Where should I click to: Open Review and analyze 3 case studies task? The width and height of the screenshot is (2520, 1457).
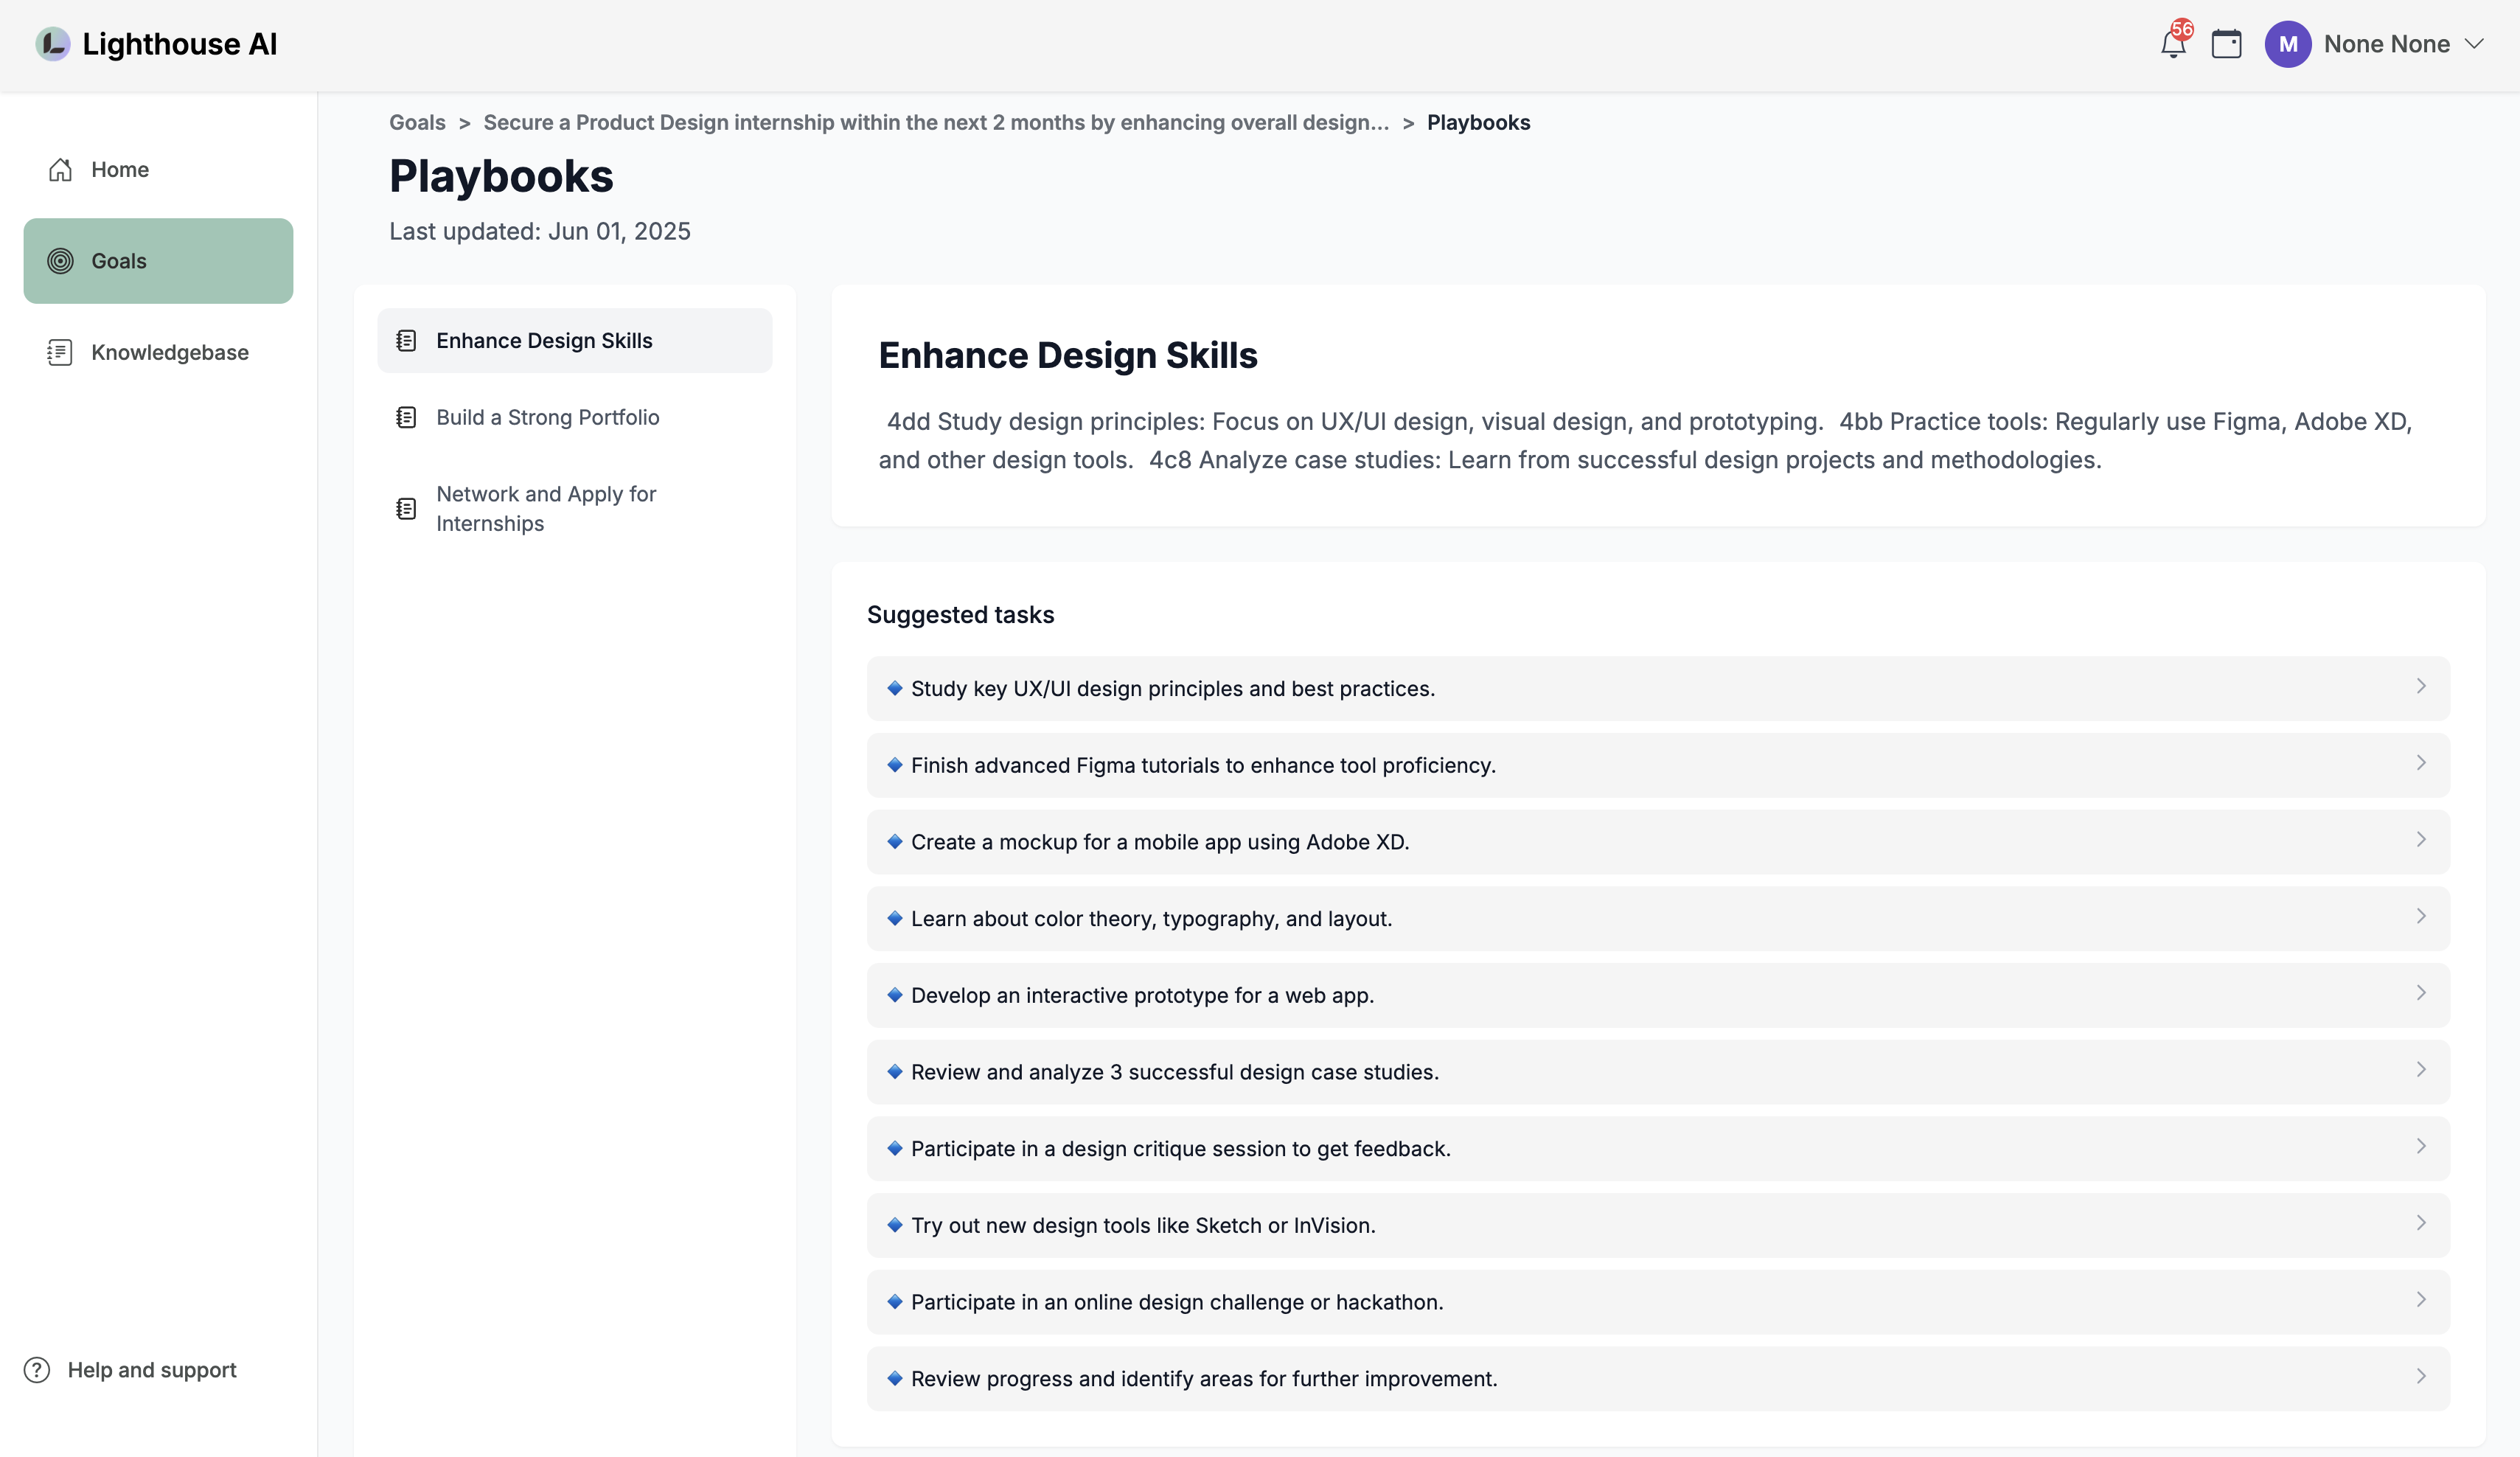click(x=1174, y=1072)
